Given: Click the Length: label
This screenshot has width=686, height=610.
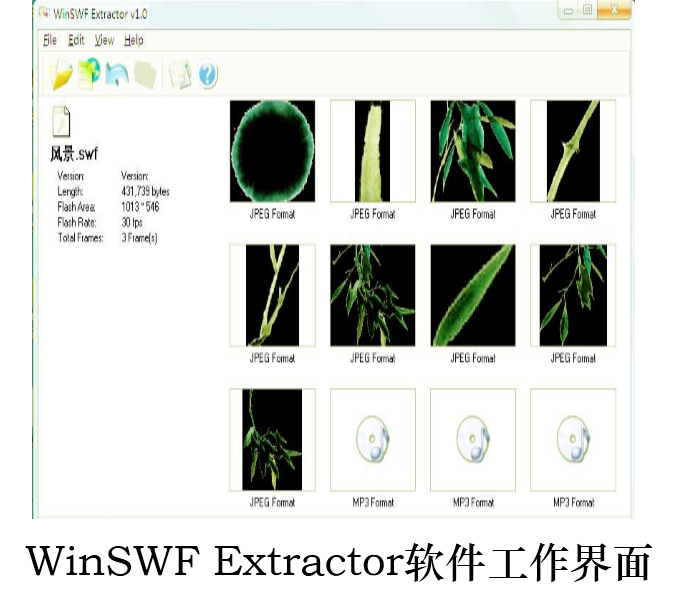Looking at the screenshot, I should 70,191.
